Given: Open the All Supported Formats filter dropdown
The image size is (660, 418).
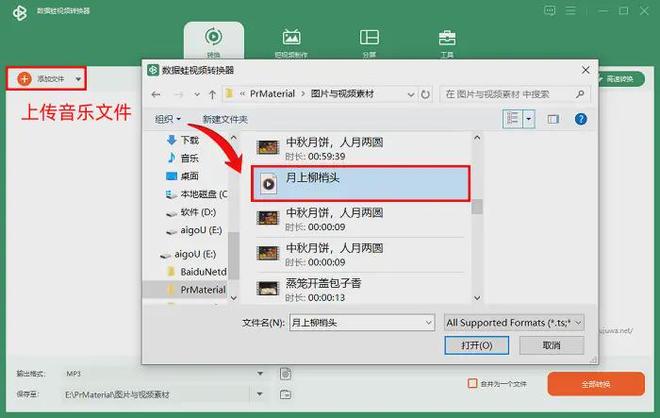Looking at the screenshot, I should [x=513, y=322].
